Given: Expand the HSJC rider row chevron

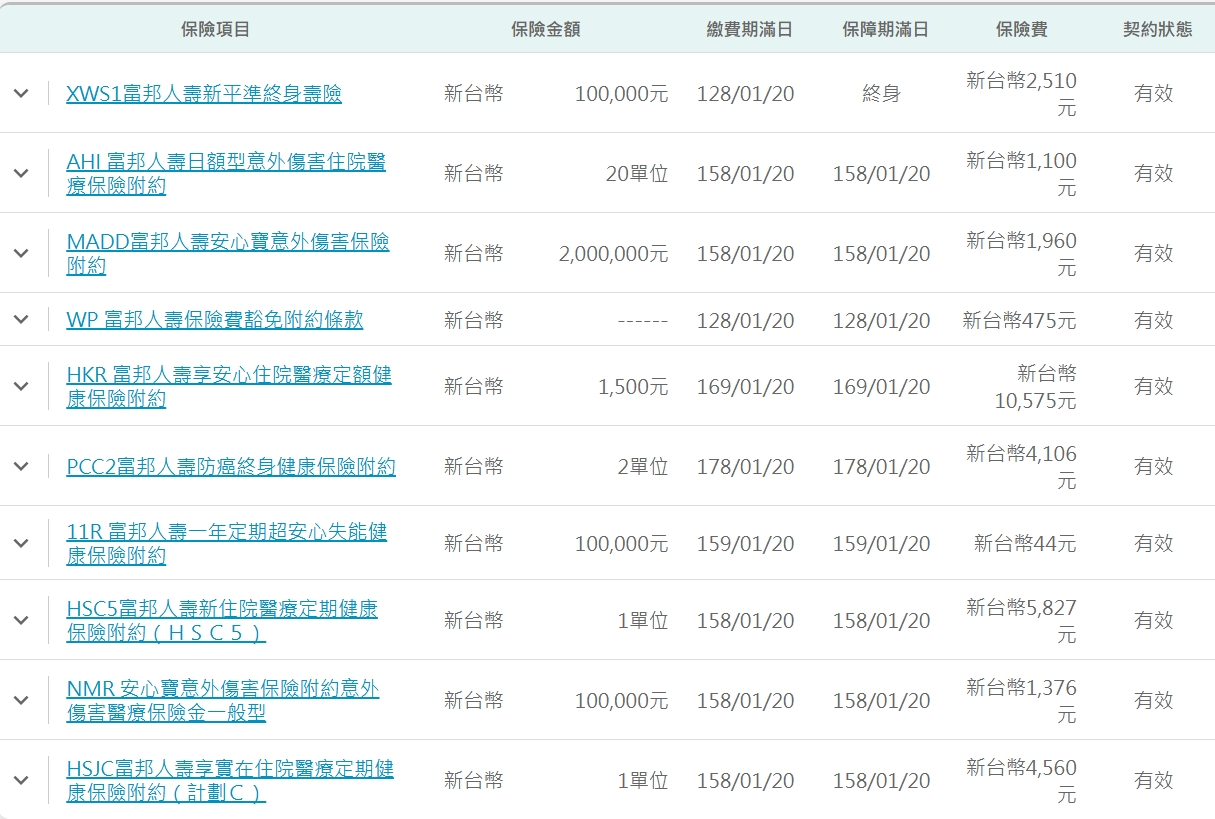Looking at the screenshot, I should click(x=21, y=780).
